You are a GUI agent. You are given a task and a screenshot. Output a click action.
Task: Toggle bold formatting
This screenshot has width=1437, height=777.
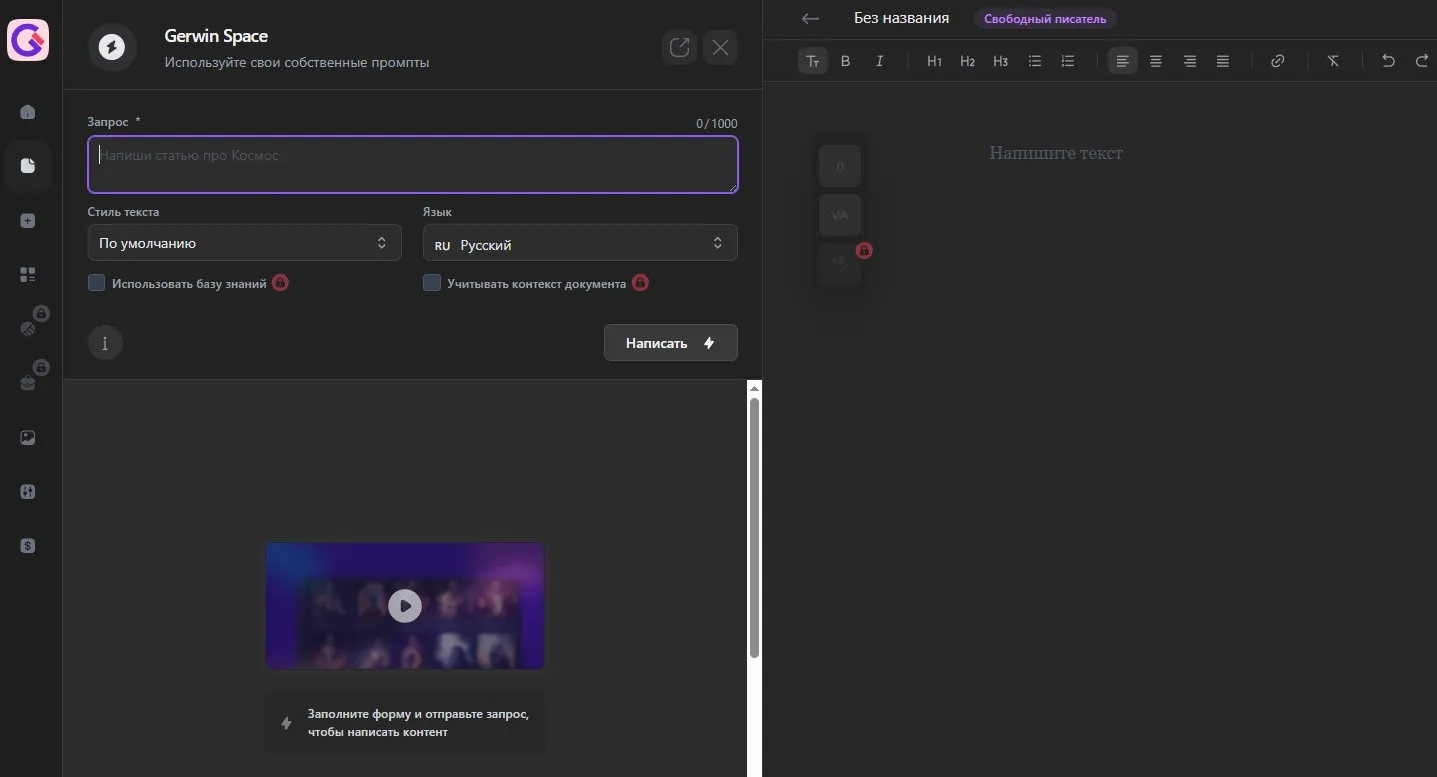[x=845, y=61]
